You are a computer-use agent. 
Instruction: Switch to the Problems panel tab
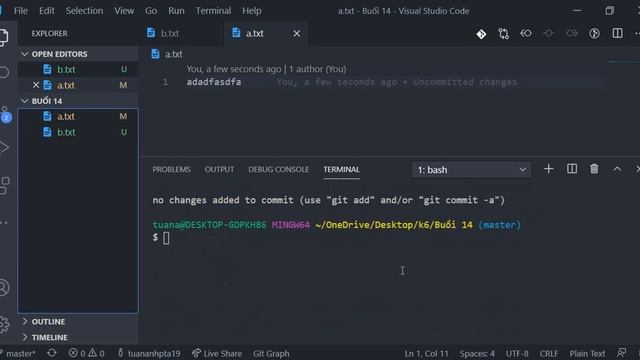171,169
